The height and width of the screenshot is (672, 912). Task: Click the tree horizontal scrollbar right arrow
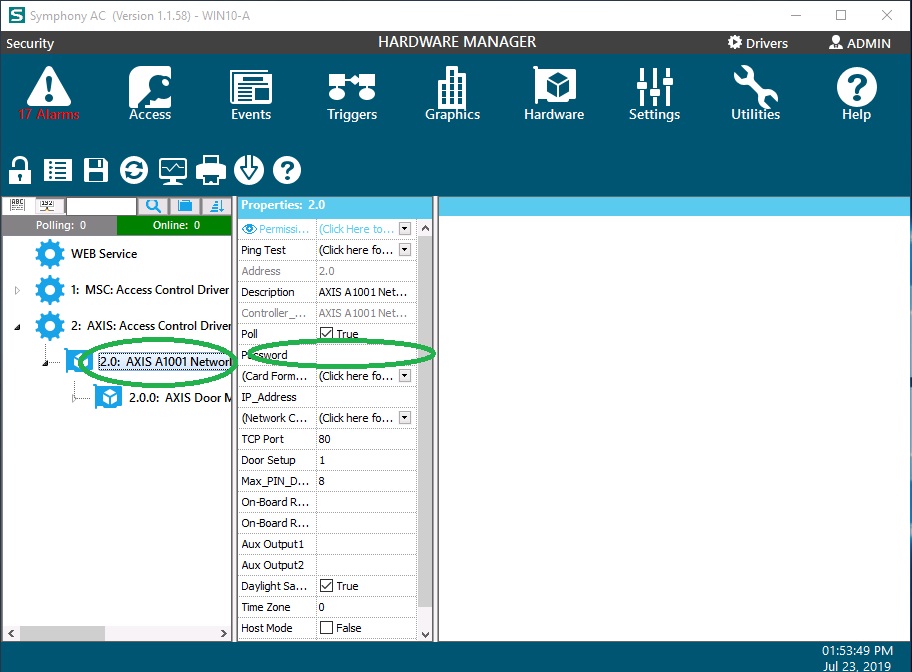(x=224, y=633)
